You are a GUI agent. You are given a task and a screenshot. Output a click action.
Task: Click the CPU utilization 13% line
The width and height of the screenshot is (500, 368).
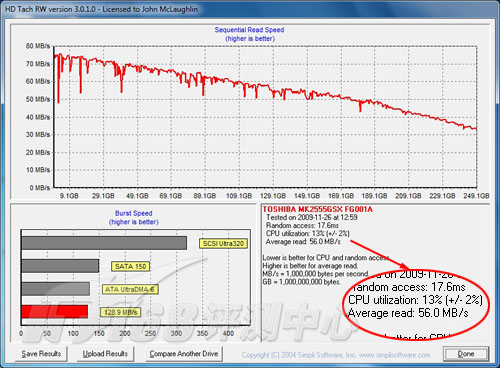click(307, 233)
